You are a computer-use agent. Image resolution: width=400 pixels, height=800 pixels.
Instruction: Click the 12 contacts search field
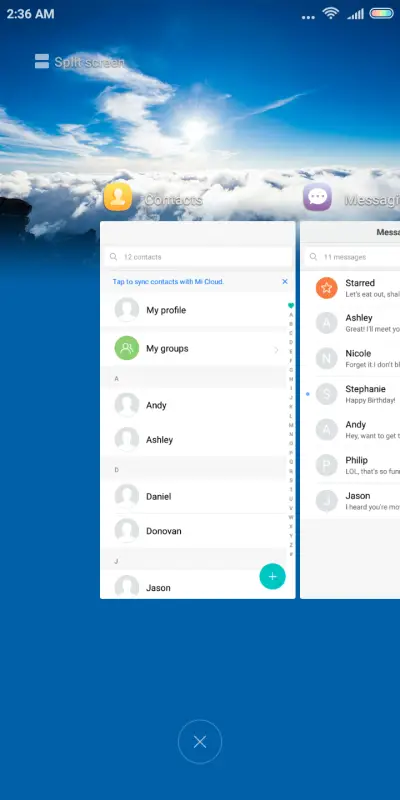(198, 257)
